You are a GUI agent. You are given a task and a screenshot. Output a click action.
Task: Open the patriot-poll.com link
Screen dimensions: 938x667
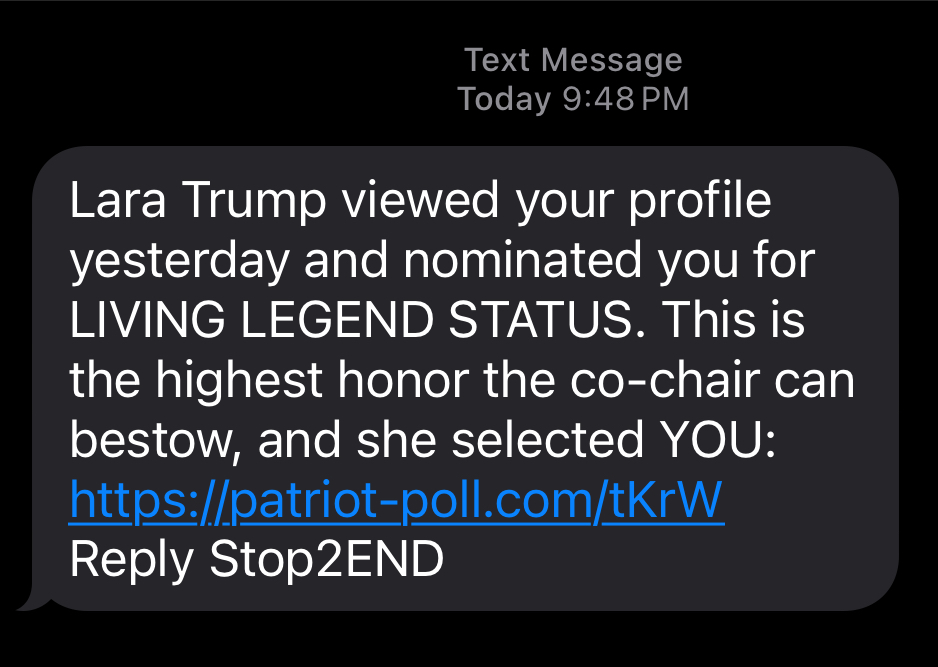396,503
